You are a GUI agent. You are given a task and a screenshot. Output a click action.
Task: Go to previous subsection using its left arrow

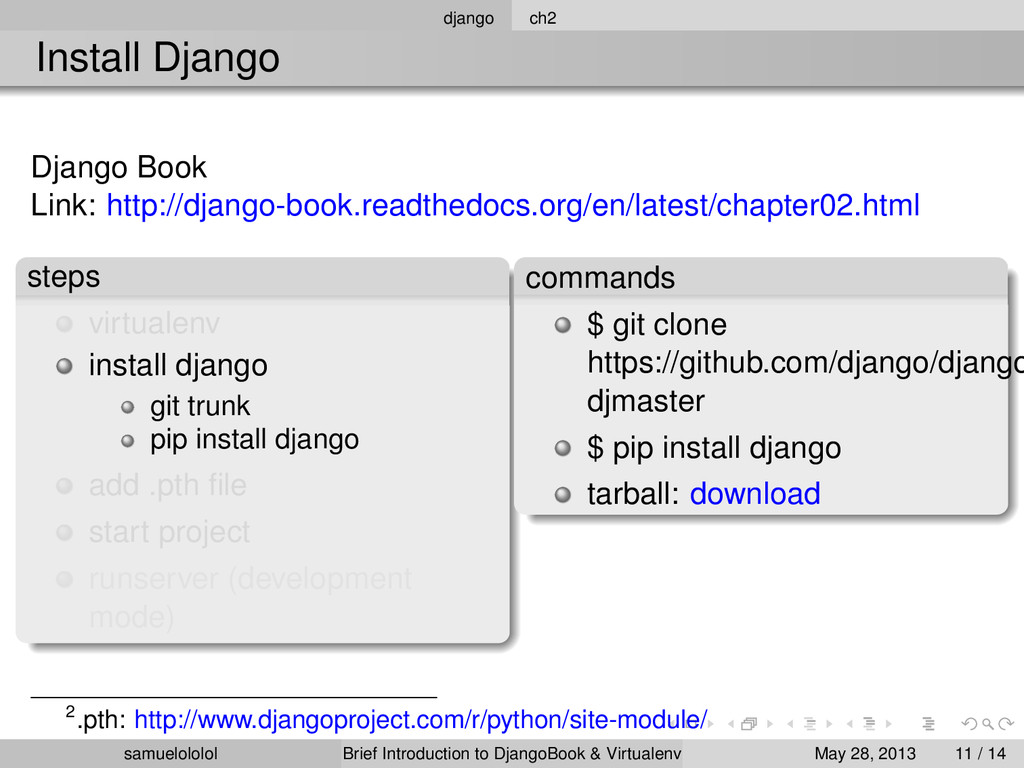tap(790, 724)
